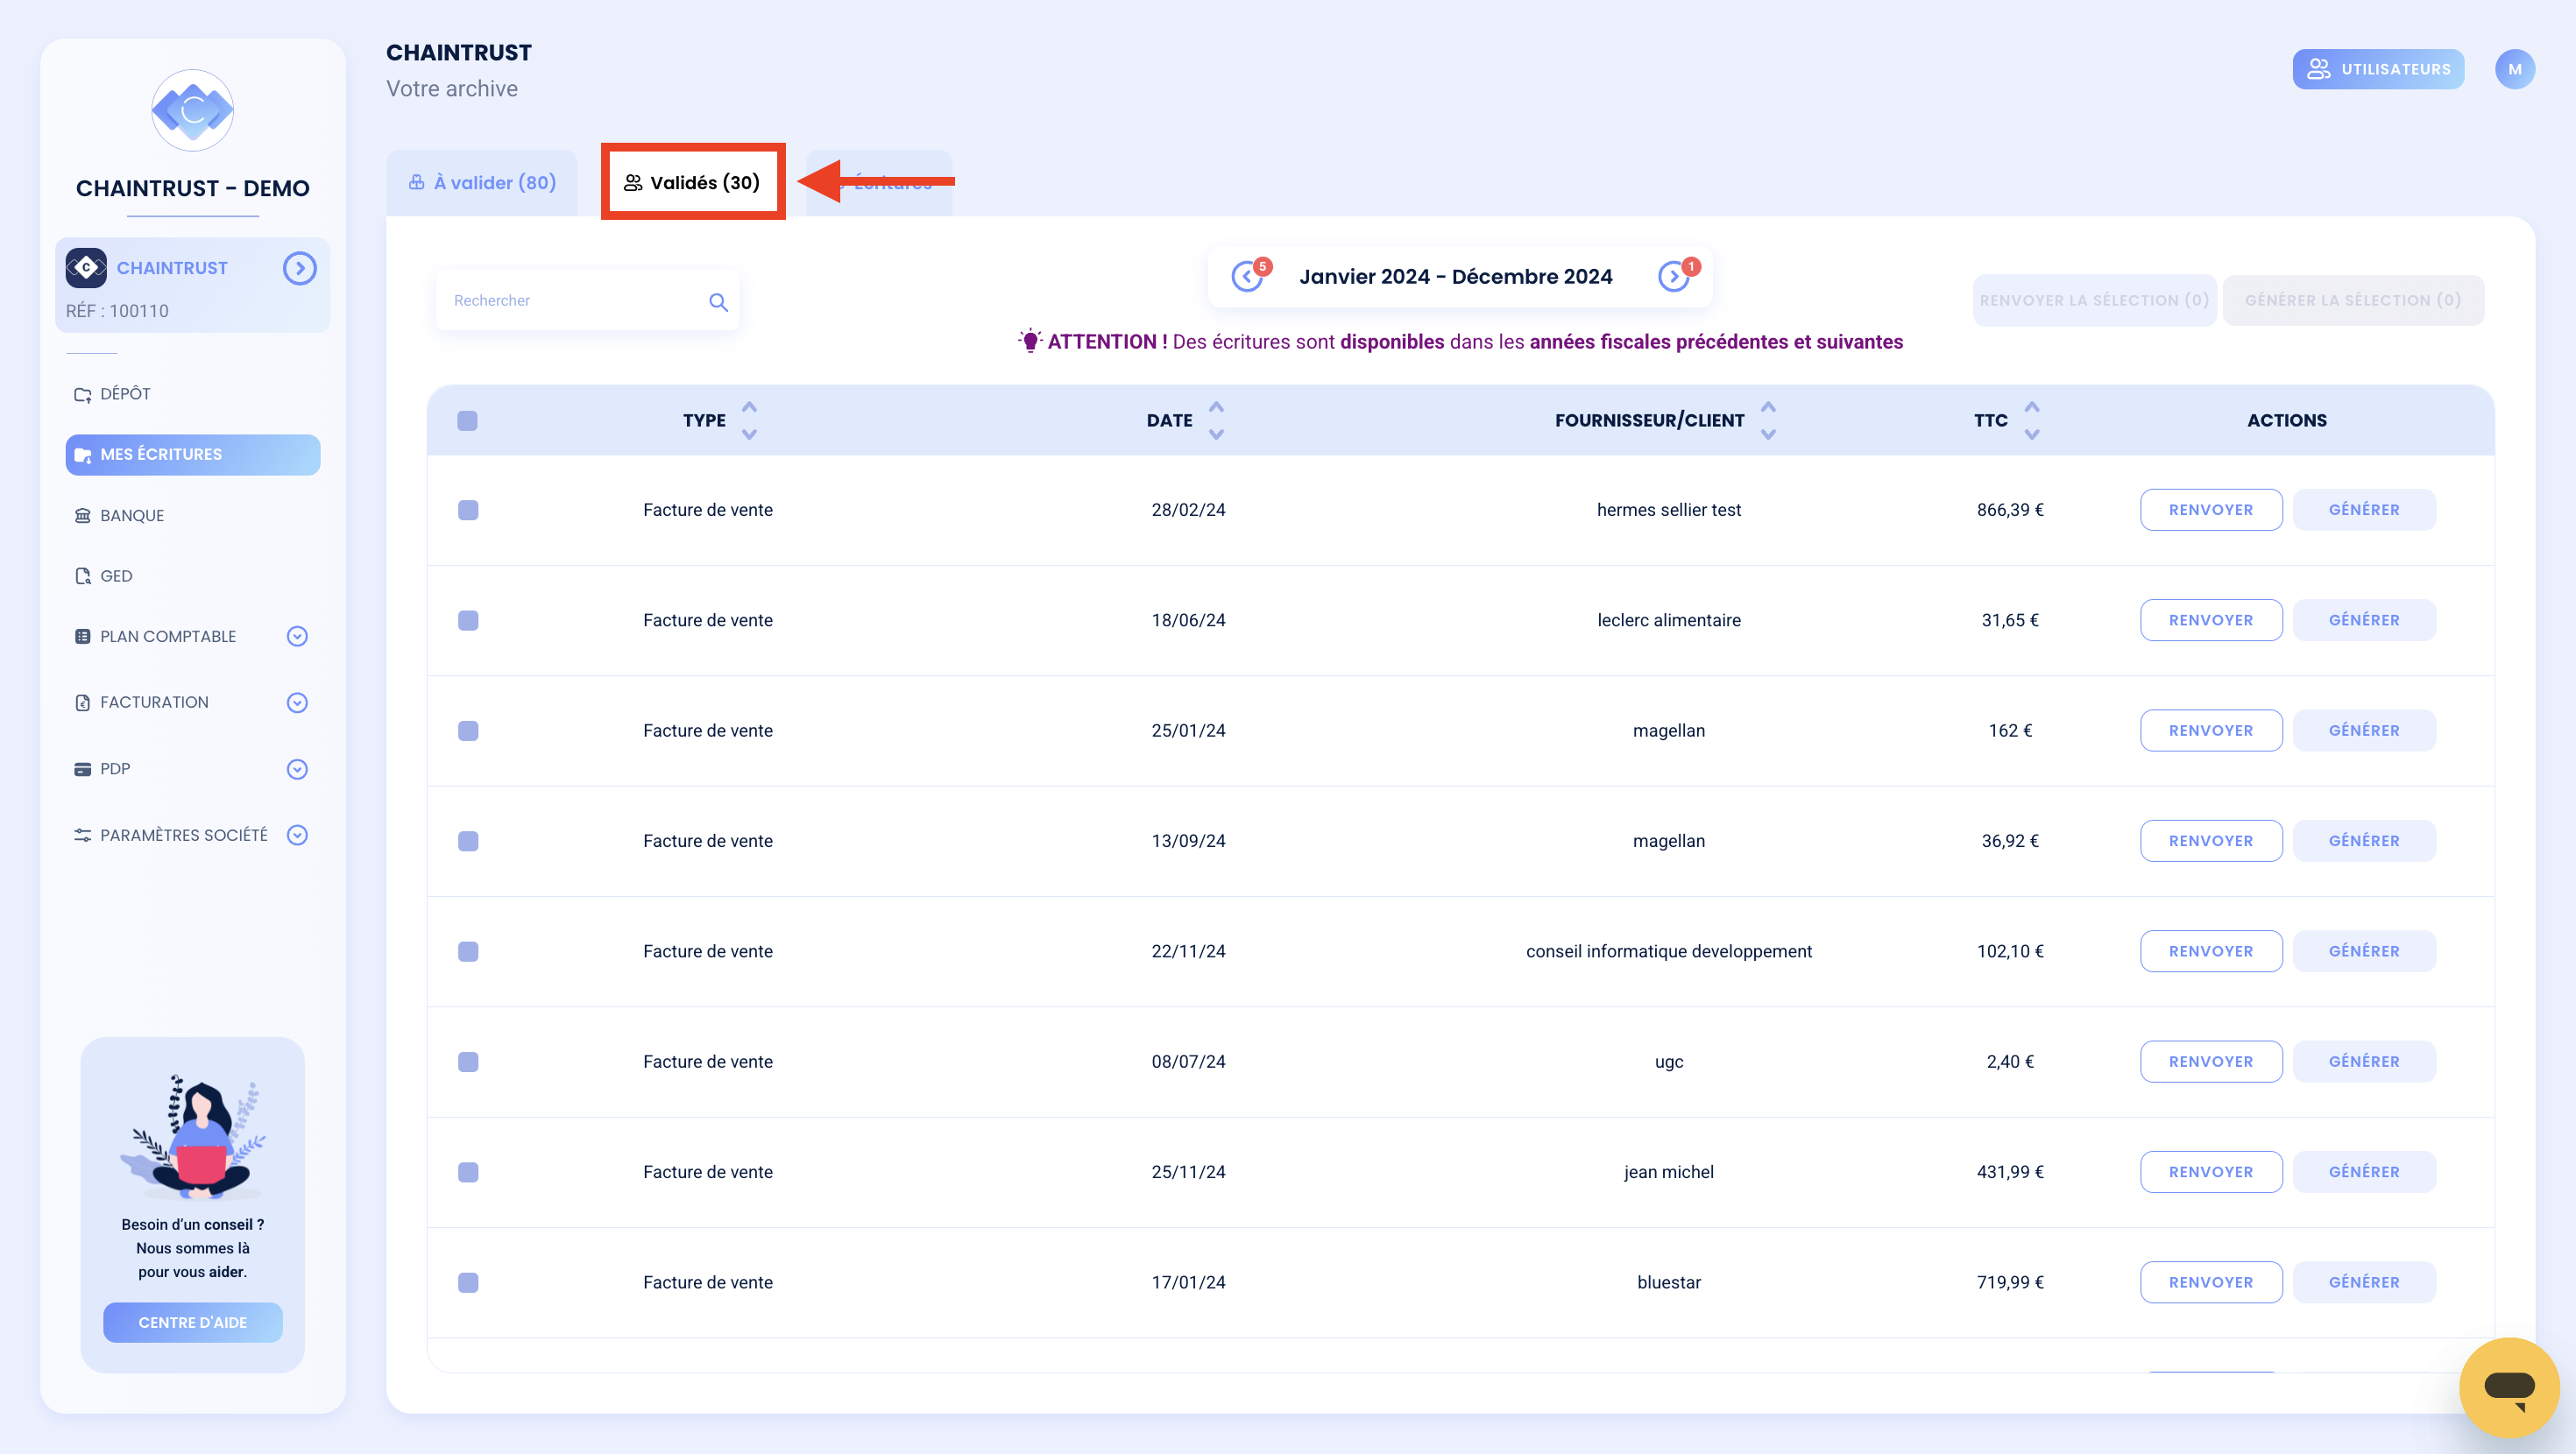Select MES ÉCRITURES in sidebar

pyautogui.click(x=193, y=454)
